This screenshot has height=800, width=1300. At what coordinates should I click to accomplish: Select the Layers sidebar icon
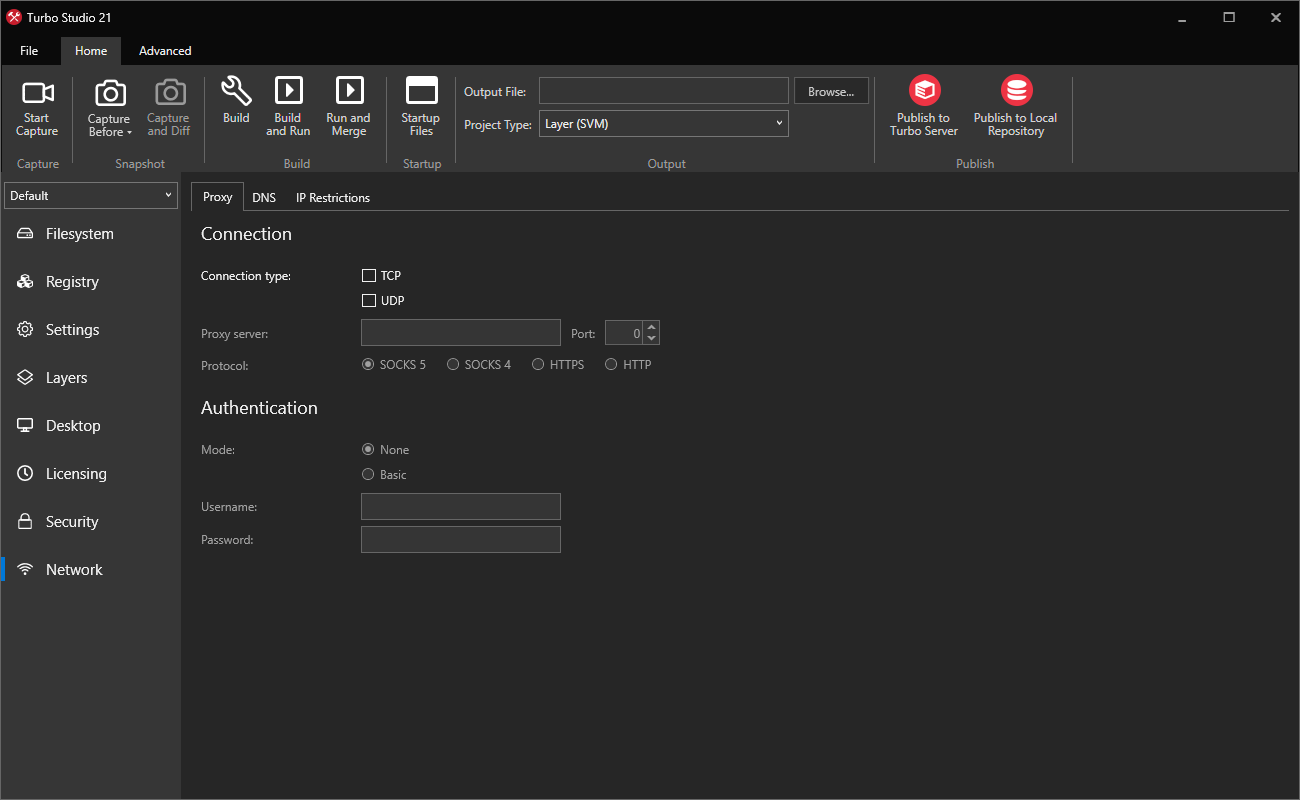coord(65,377)
